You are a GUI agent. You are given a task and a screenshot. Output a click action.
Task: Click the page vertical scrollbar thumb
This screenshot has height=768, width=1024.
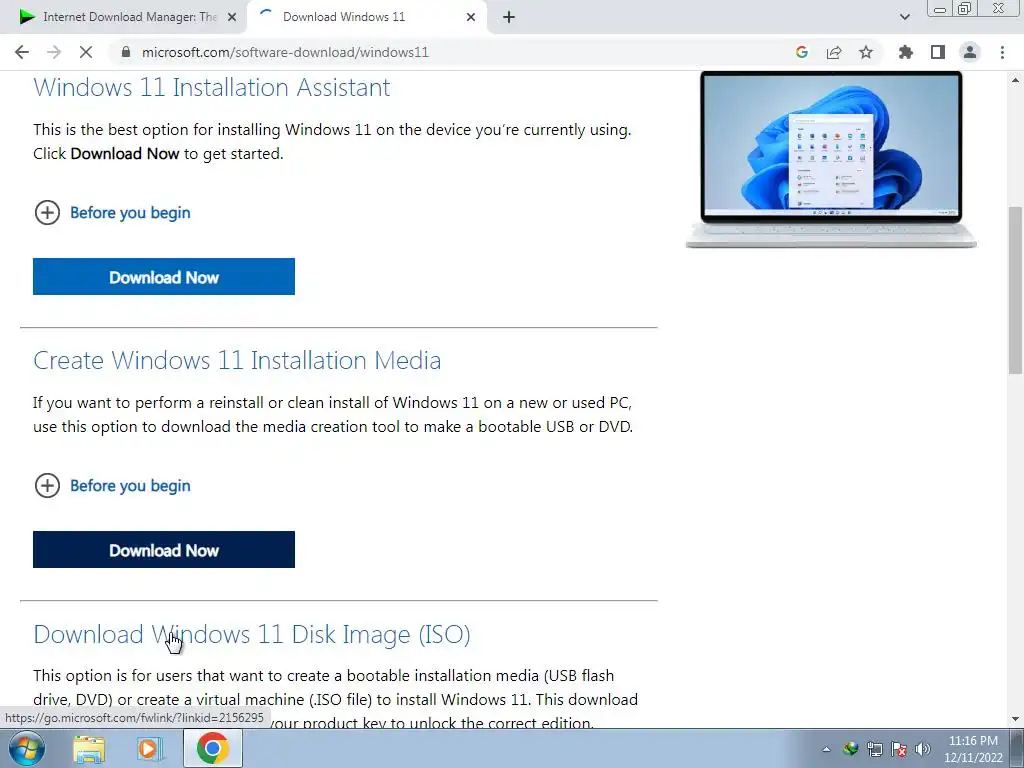[1015, 290]
